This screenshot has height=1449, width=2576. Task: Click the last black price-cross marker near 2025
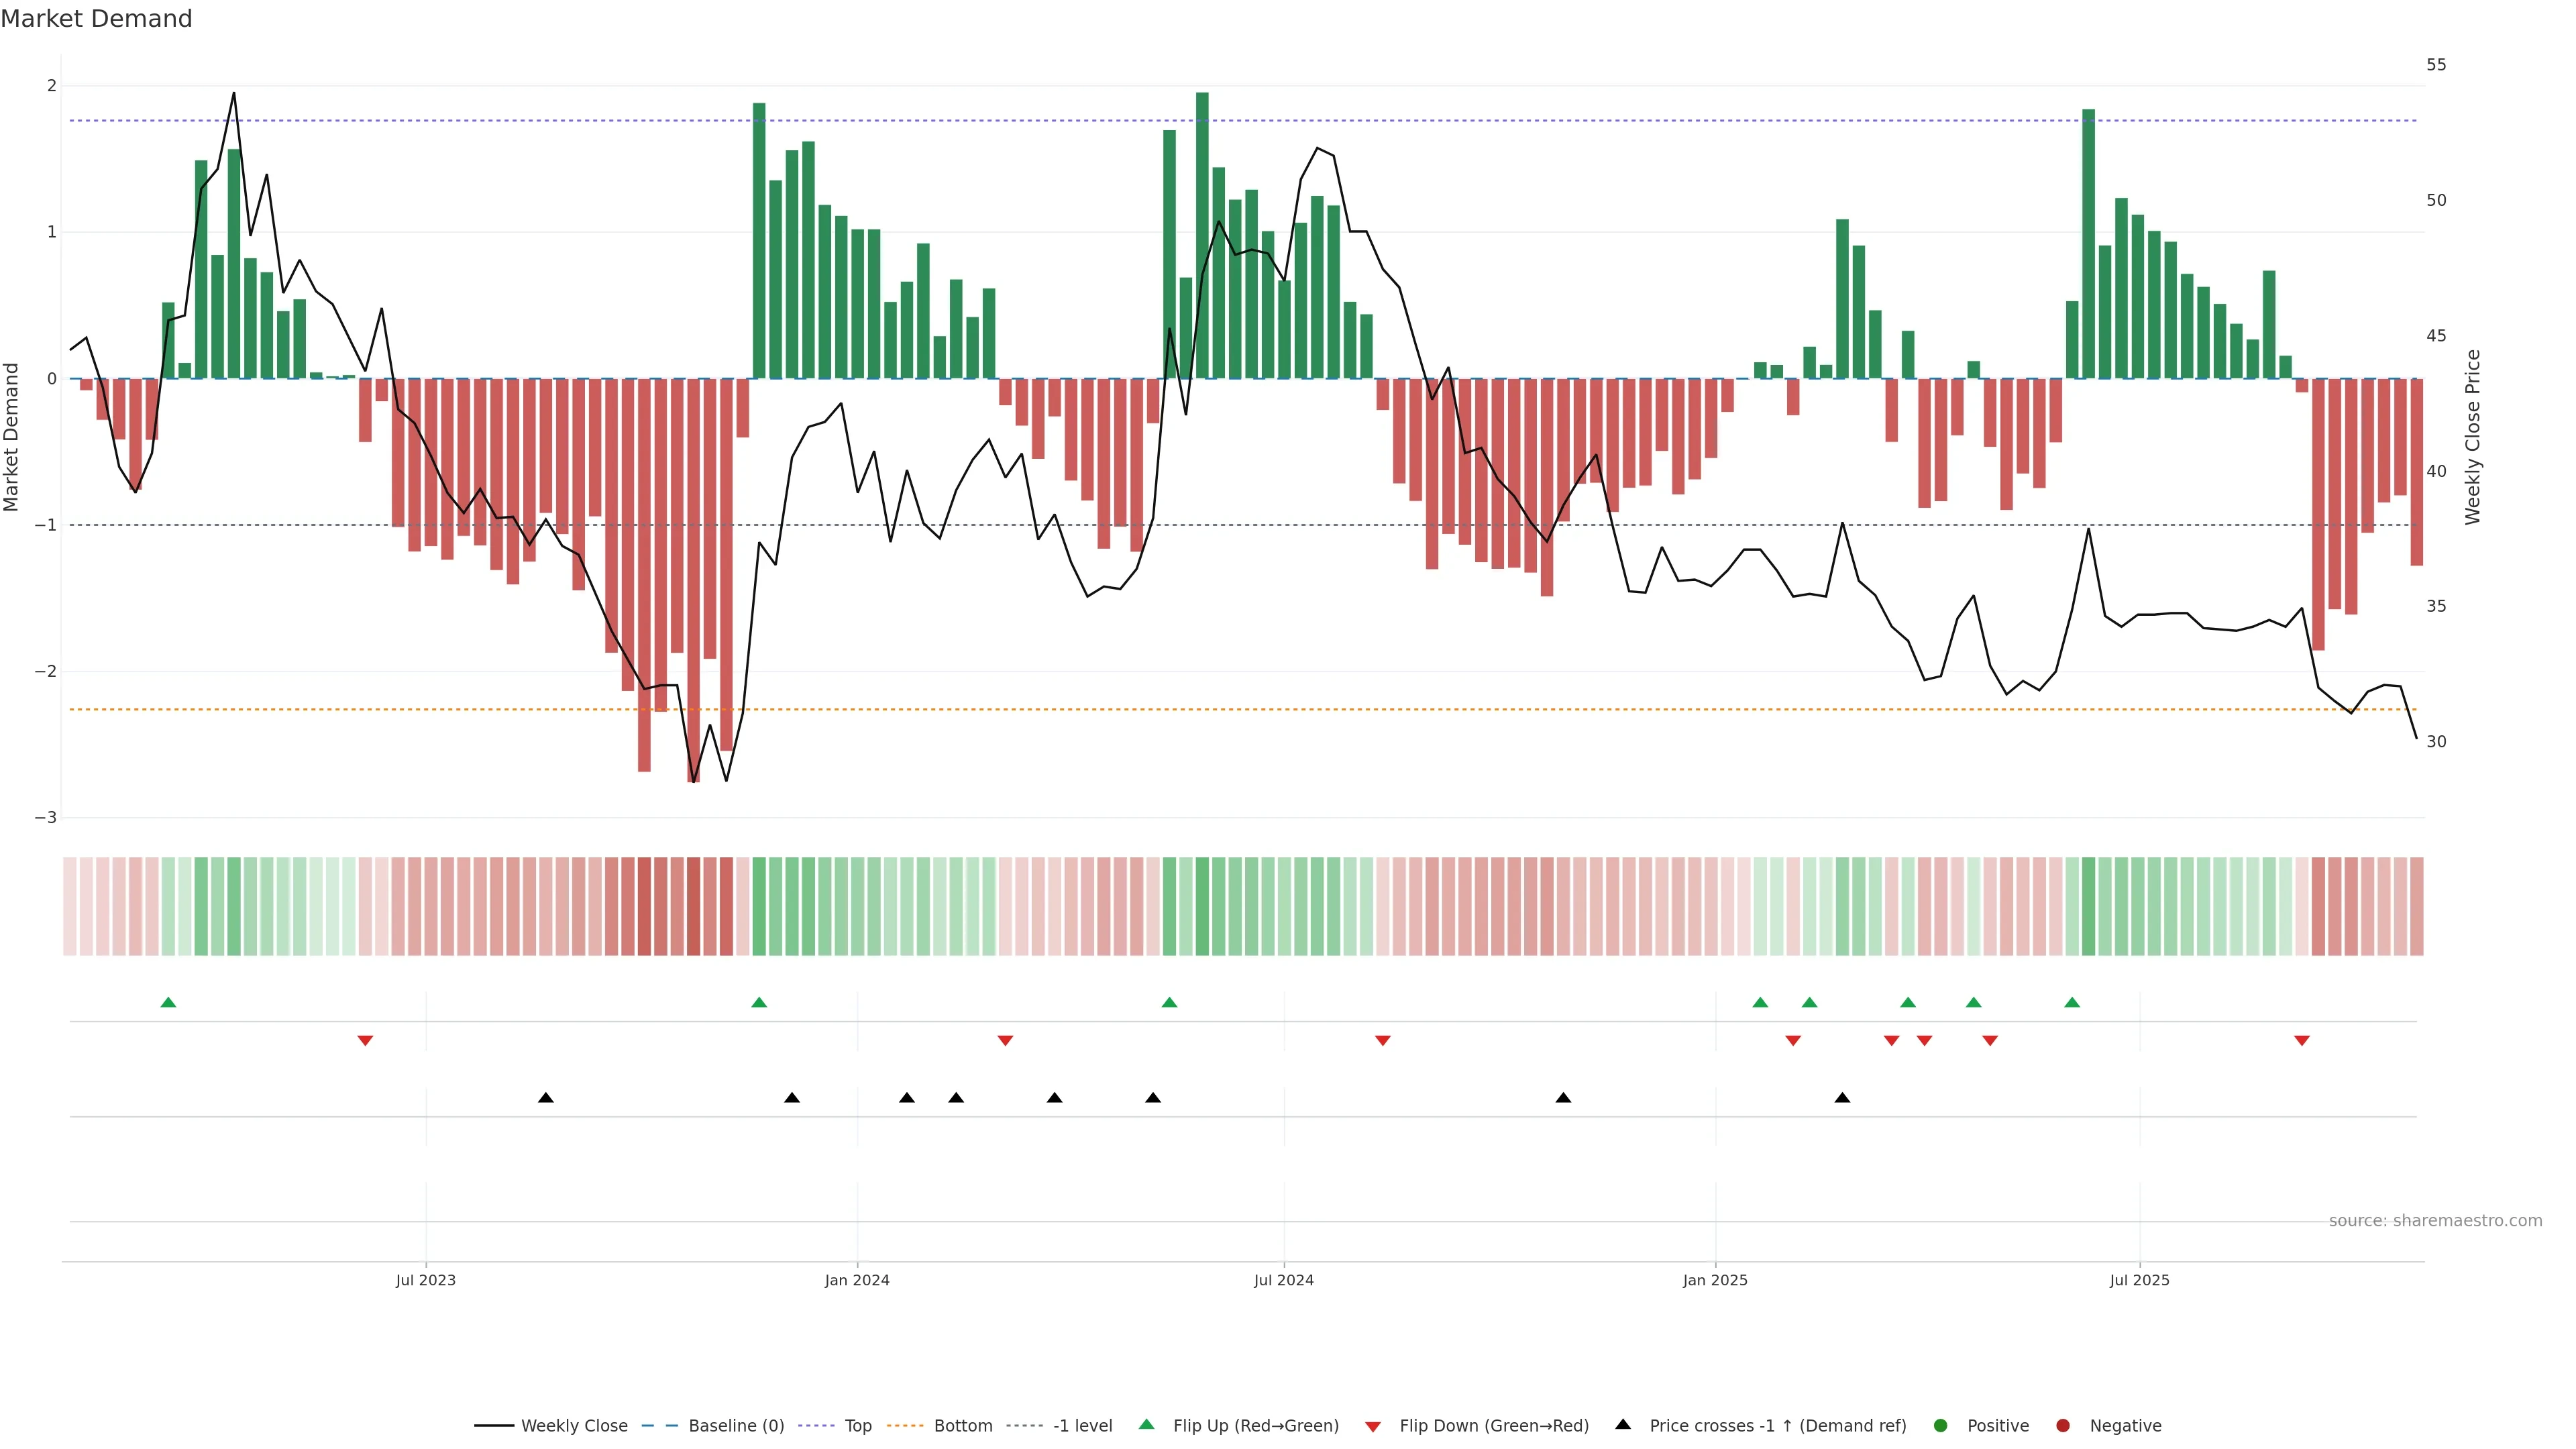(x=1842, y=1098)
